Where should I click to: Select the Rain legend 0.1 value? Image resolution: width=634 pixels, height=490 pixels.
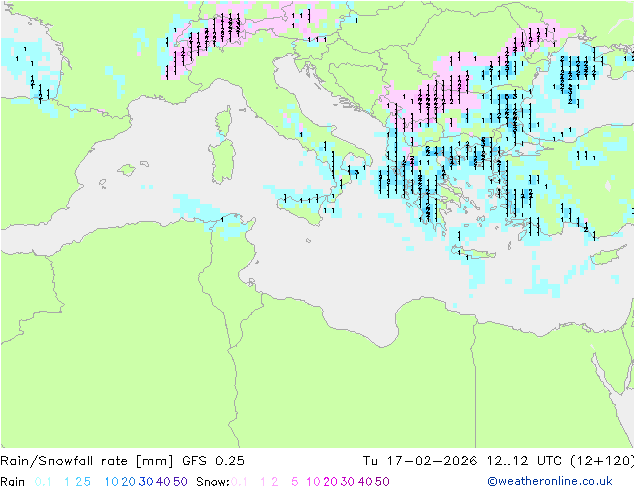click(43, 482)
